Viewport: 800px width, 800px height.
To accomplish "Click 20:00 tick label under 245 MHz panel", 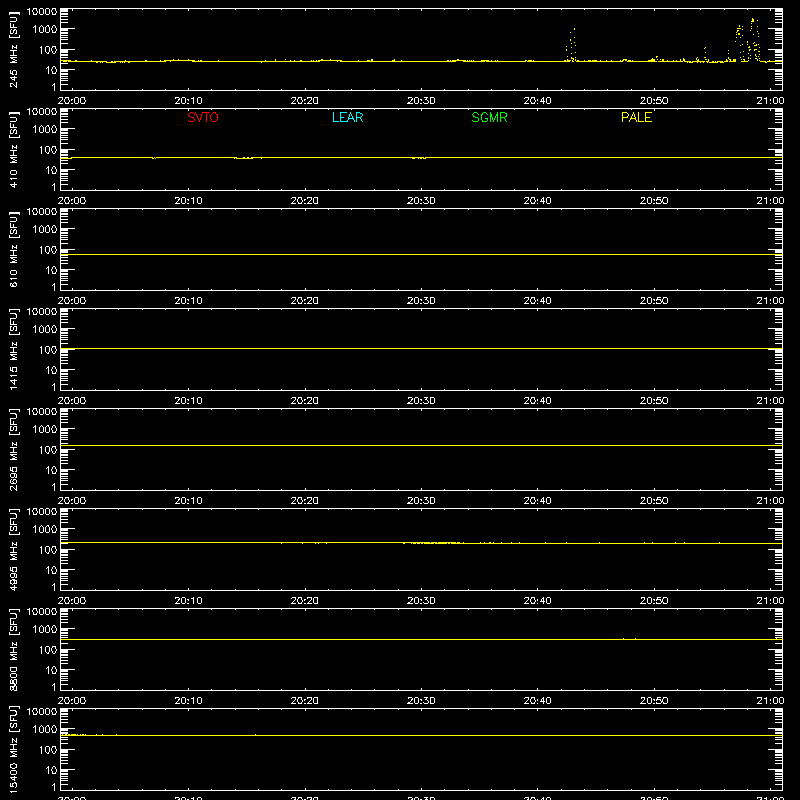I will [x=72, y=101].
